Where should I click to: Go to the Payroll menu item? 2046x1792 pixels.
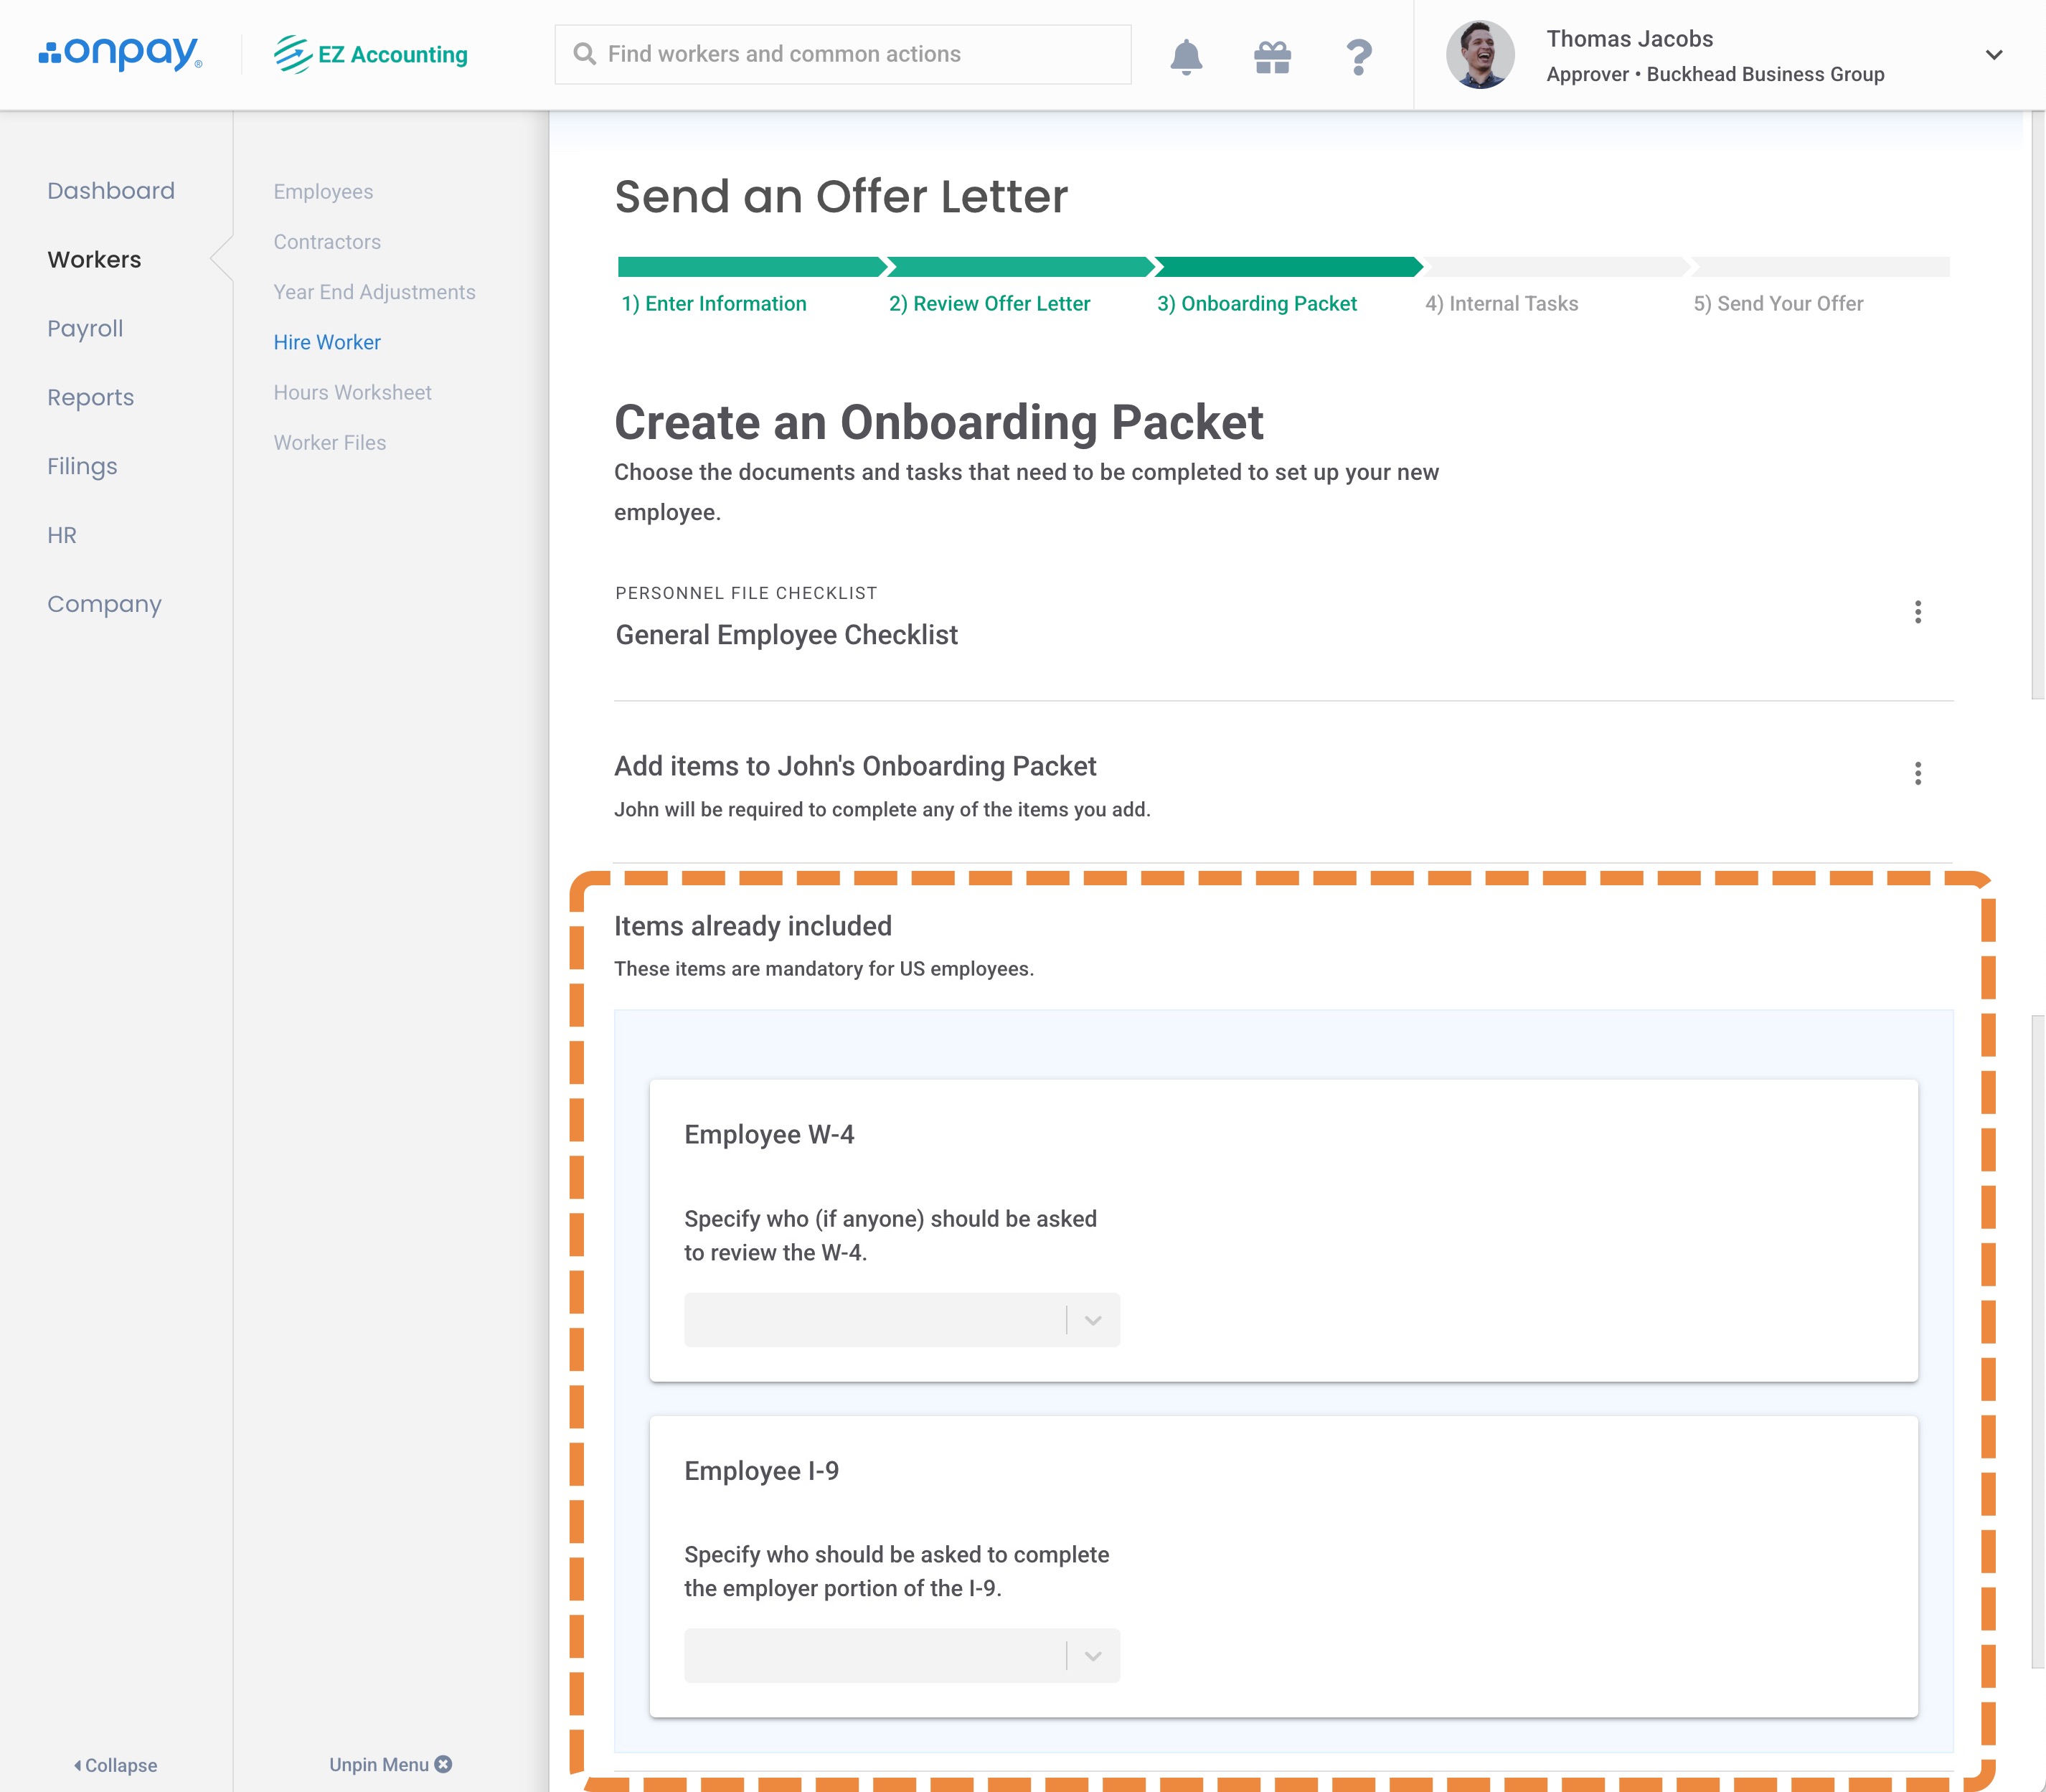[x=85, y=329]
